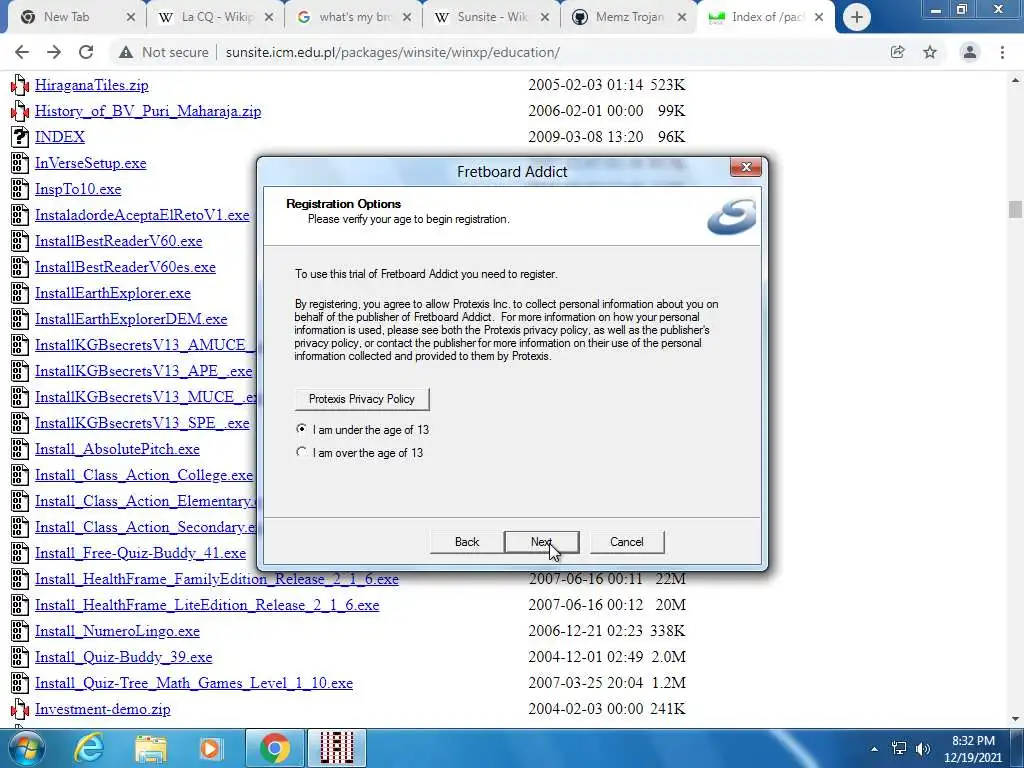1024x768 pixels.
Task: Click the page scrollbar thumb
Action: pos(1015,210)
